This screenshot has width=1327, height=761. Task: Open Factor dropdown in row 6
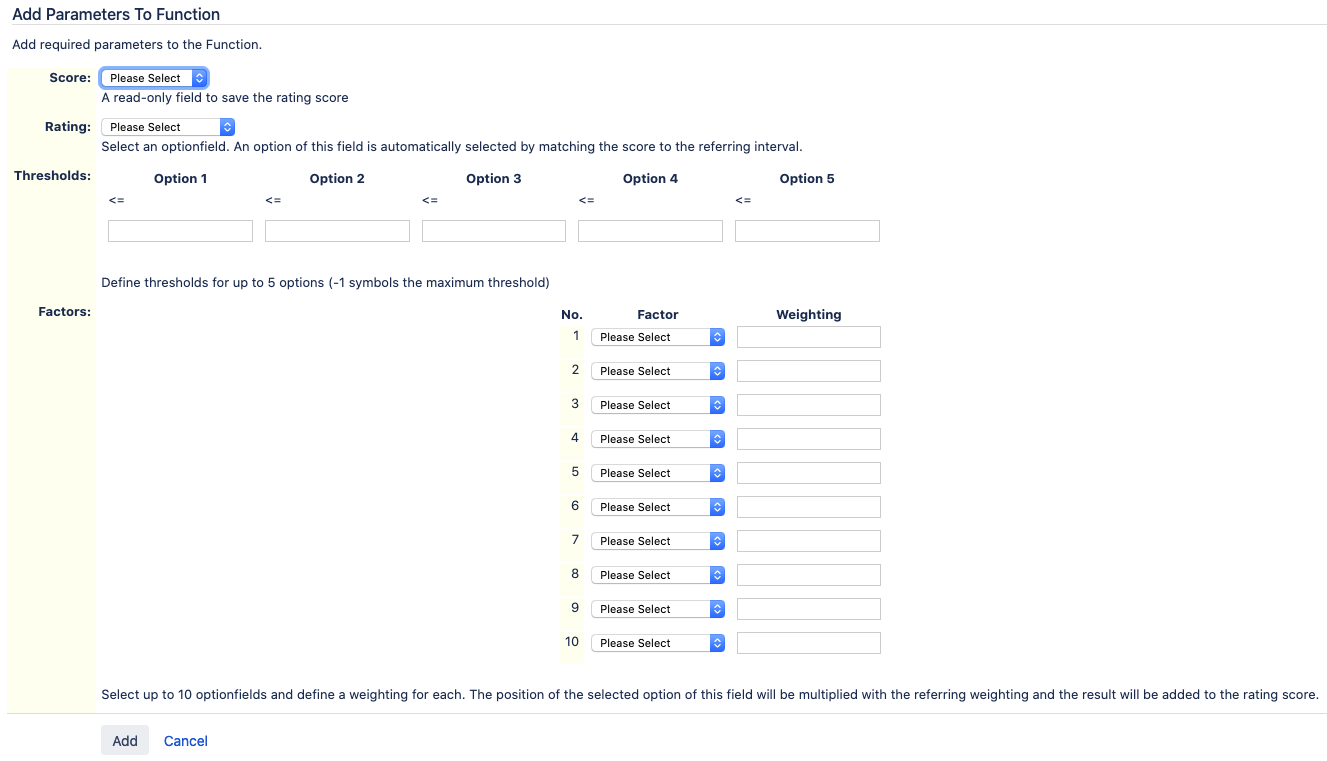pyautogui.click(x=658, y=507)
